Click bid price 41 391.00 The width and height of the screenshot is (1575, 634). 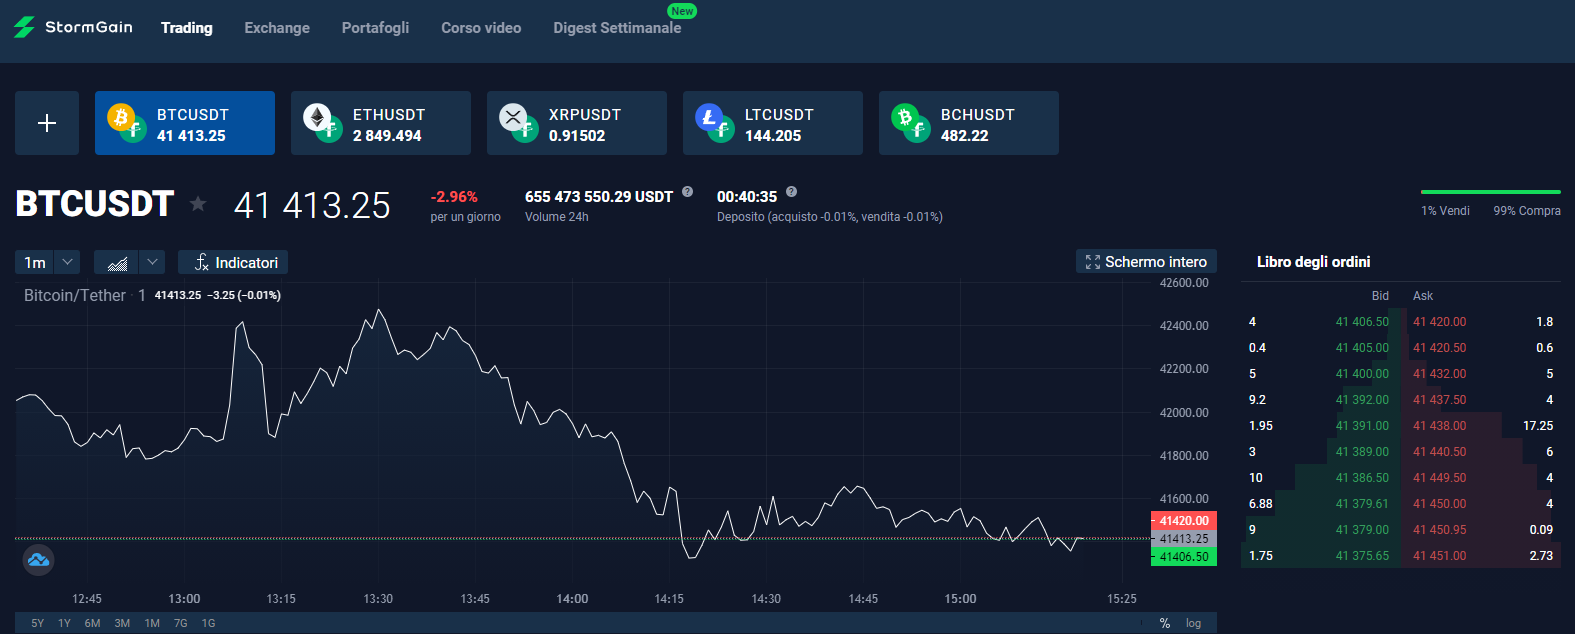click(x=1362, y=426)
